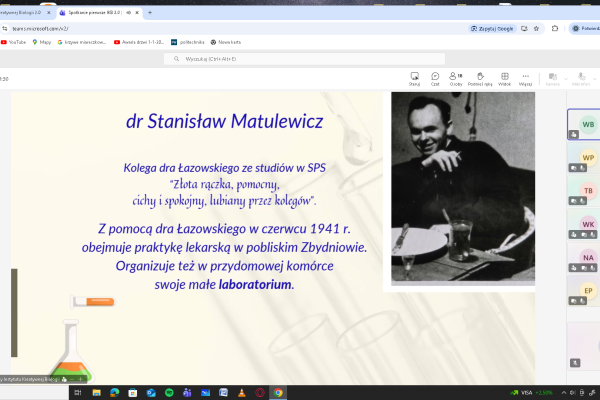
Task: Toggle the Mikrofon button
Action: 581,79
